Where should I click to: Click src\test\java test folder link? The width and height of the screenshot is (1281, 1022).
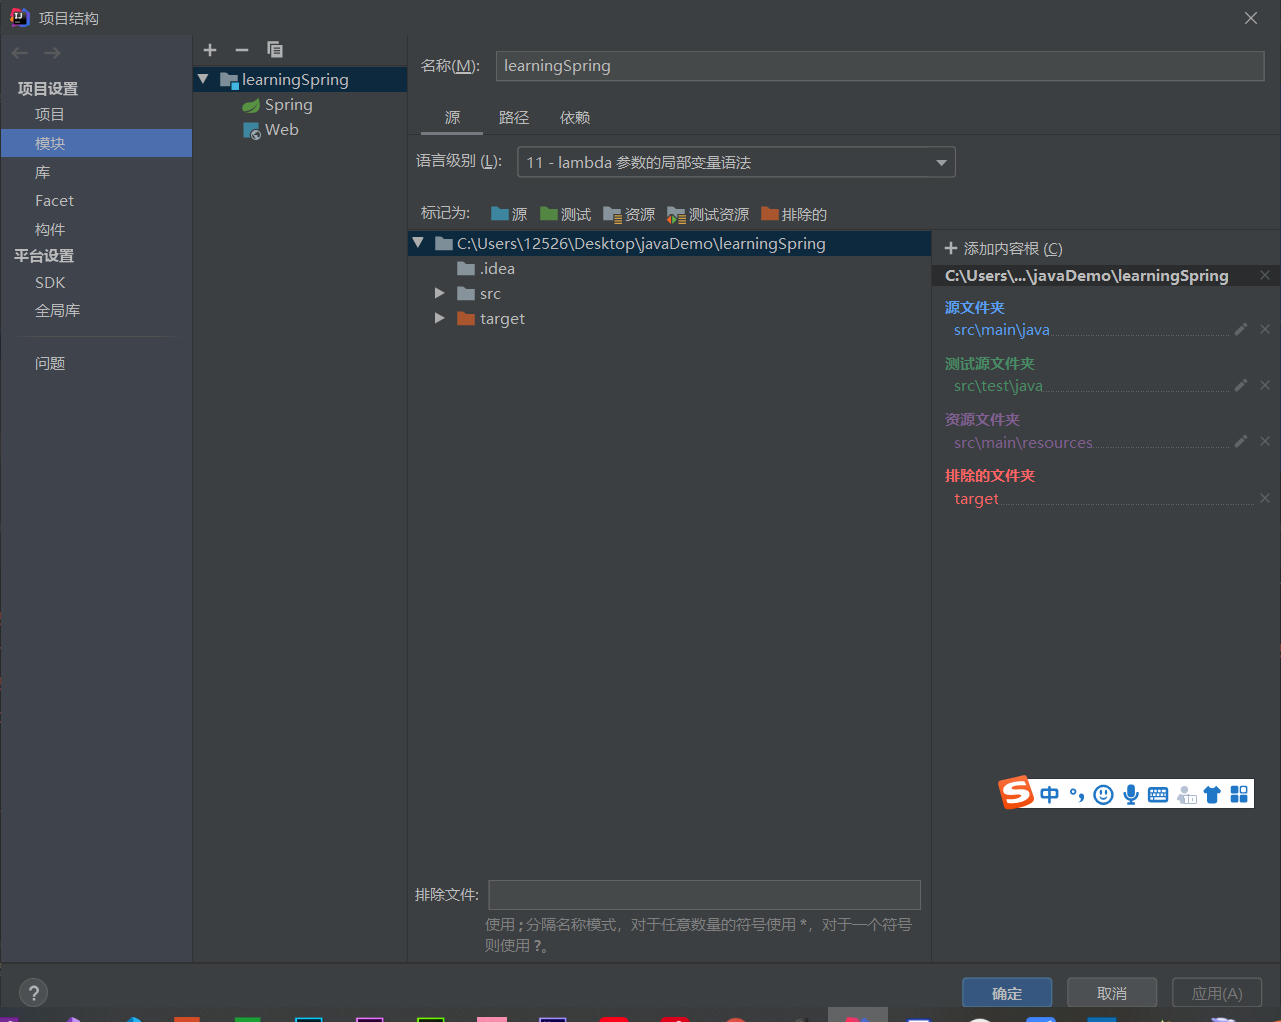(x=998, y=385)
